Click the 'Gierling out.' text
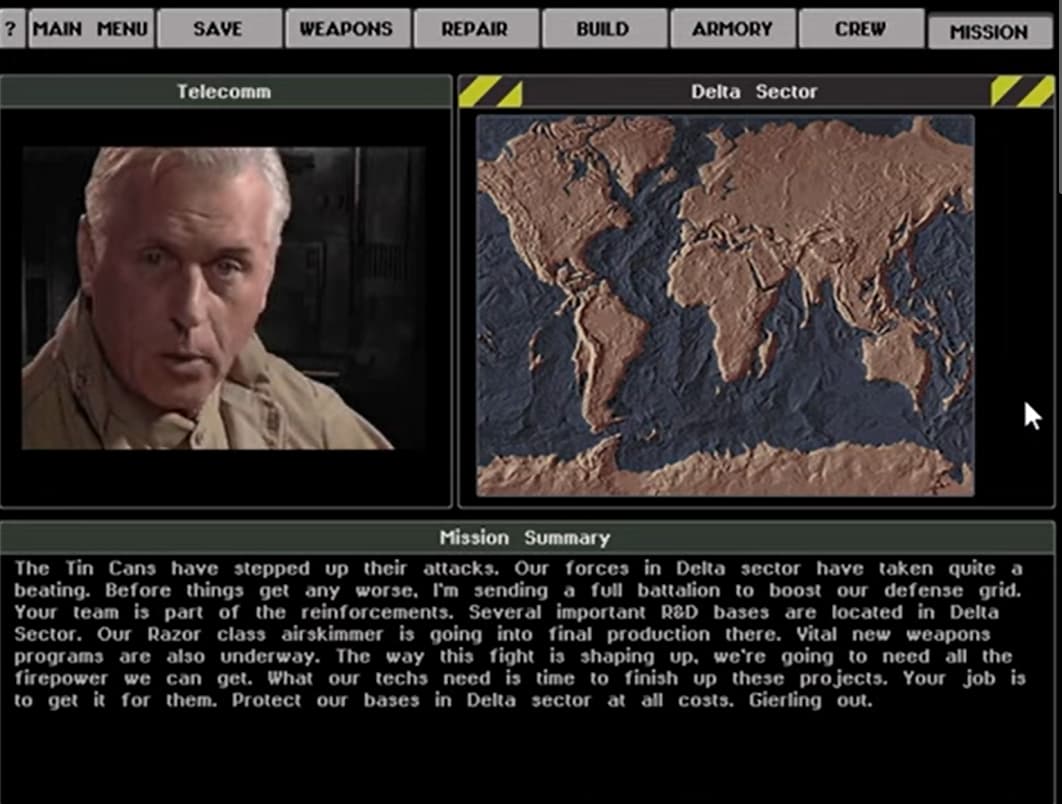Screen dimensions: 1062x804 [x=810, y=700]
